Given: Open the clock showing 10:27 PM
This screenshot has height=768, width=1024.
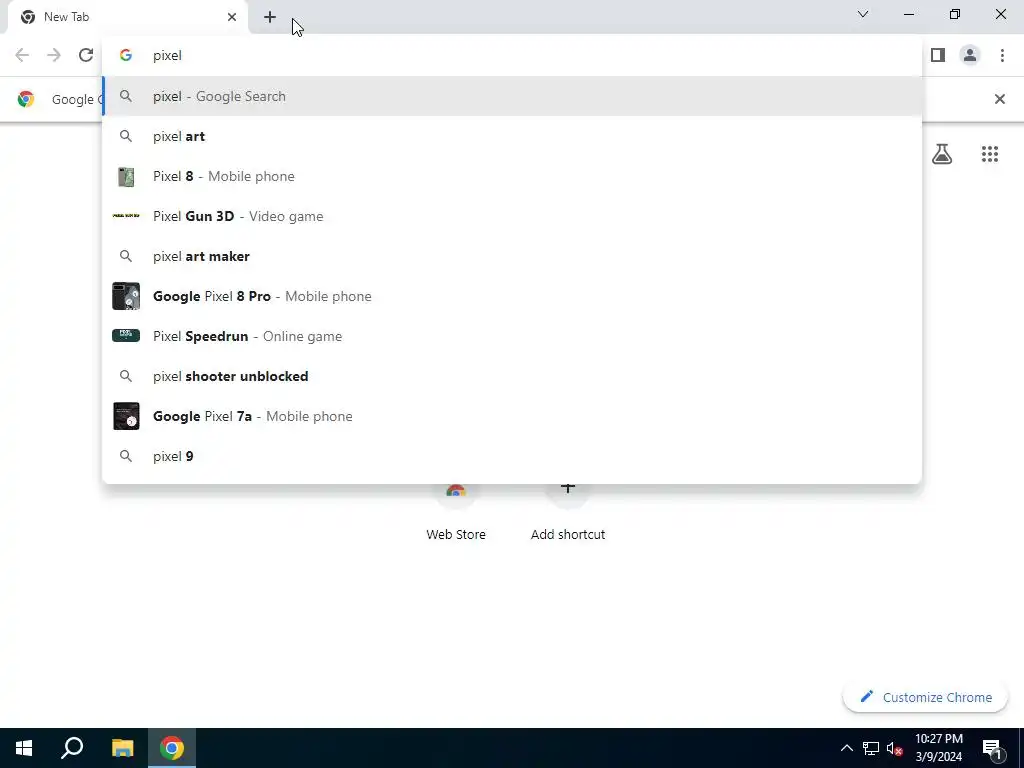Looking at the screenshot, I should (938, 748).
